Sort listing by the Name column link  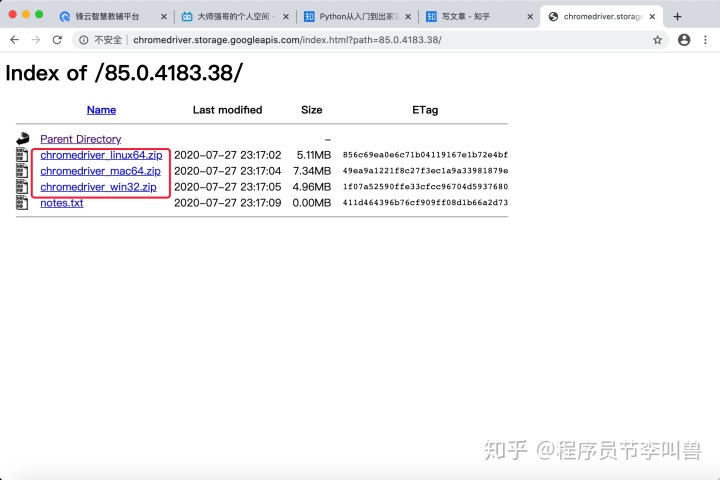(x=101, y=110)
